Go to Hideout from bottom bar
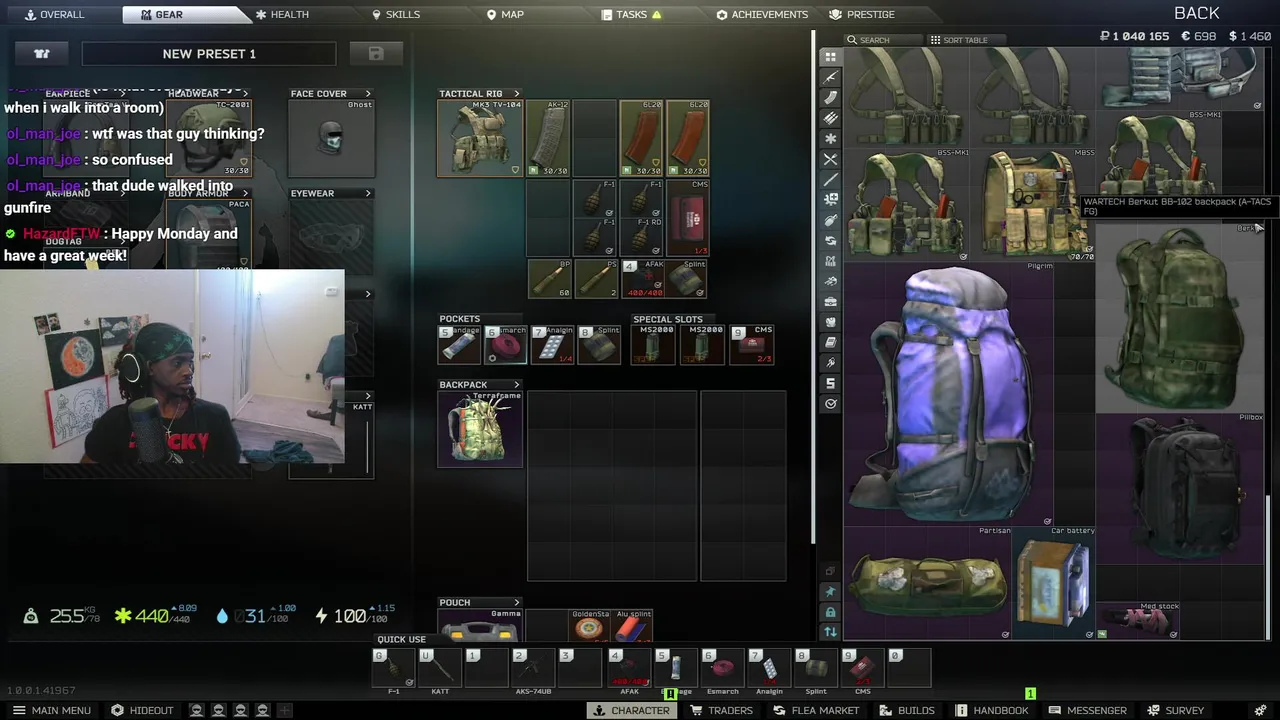The width and height of the screenshot is (1280, 720). click(142, 710)
